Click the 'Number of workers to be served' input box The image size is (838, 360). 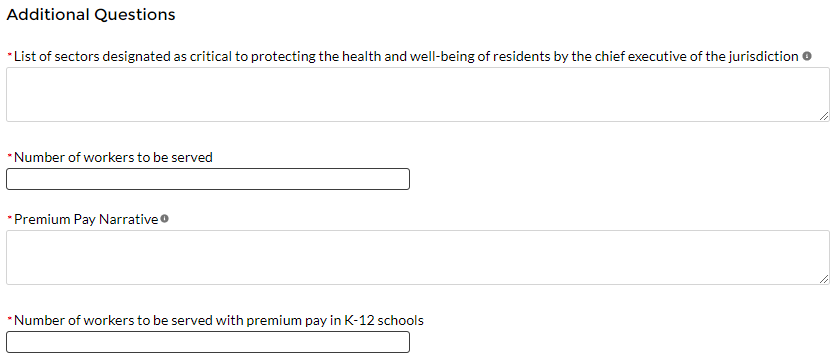[x=208, y=179]
